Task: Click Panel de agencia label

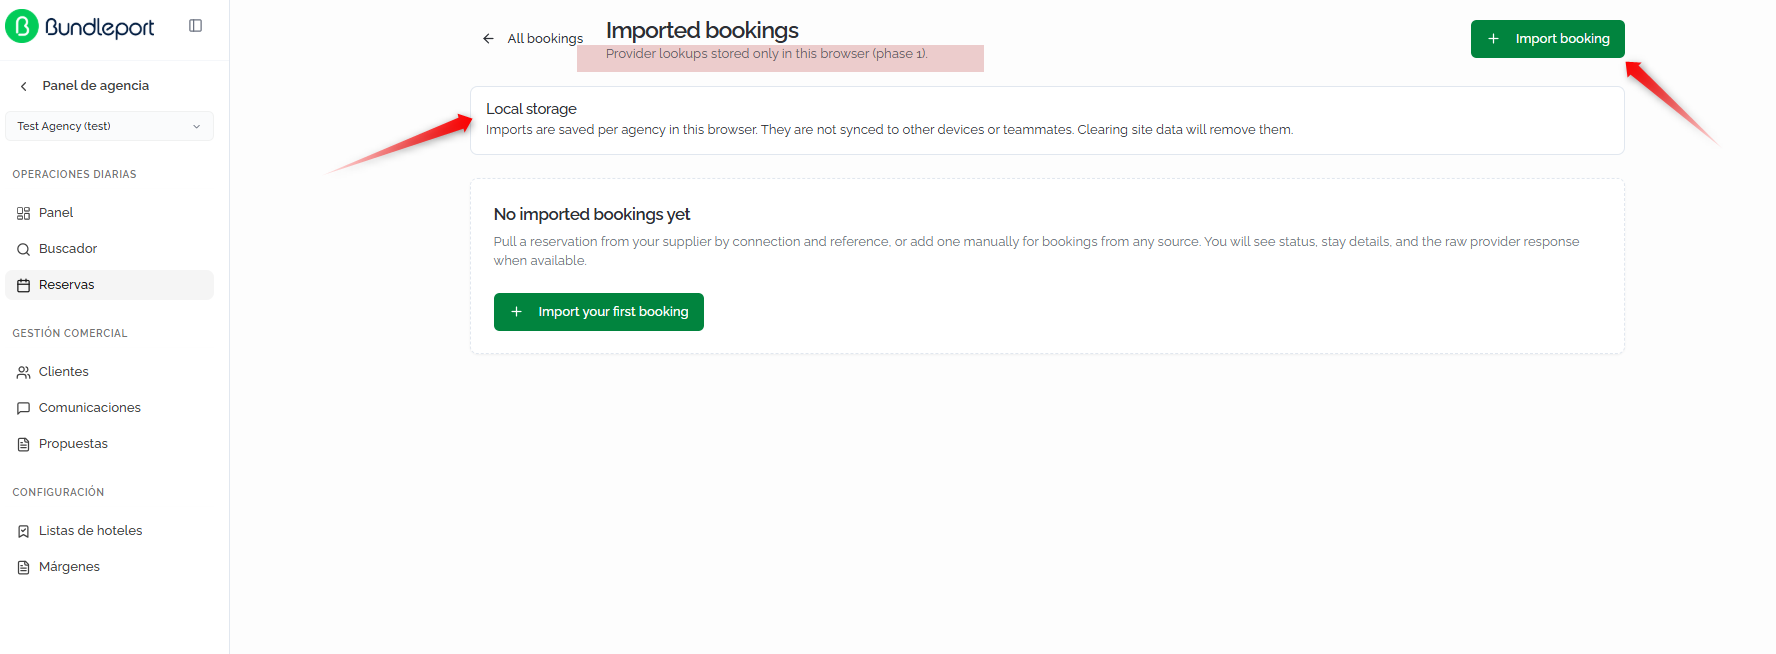Action: (96, 86)
